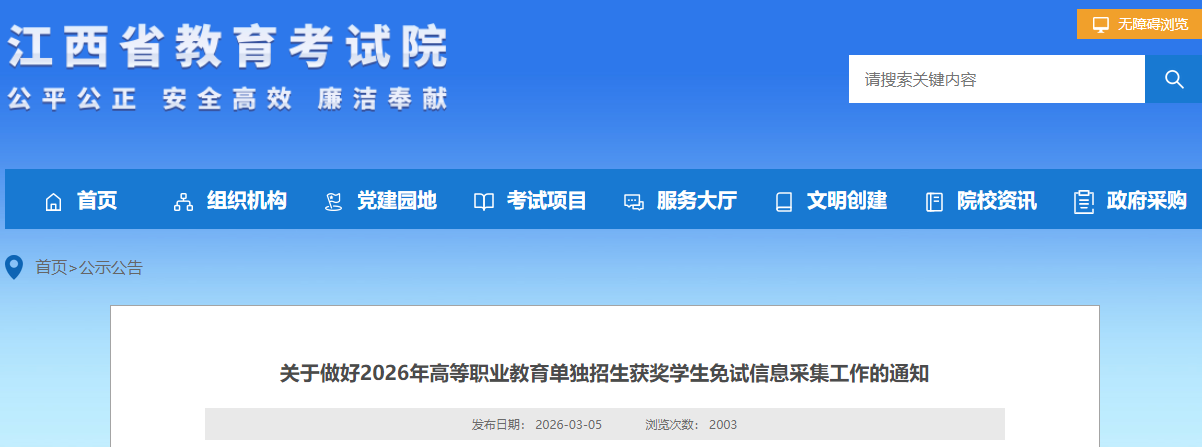Select 院校资讯 in the navigation bar
The width and height of the screenshot is (1202, 447).
[x=997, y=201]
